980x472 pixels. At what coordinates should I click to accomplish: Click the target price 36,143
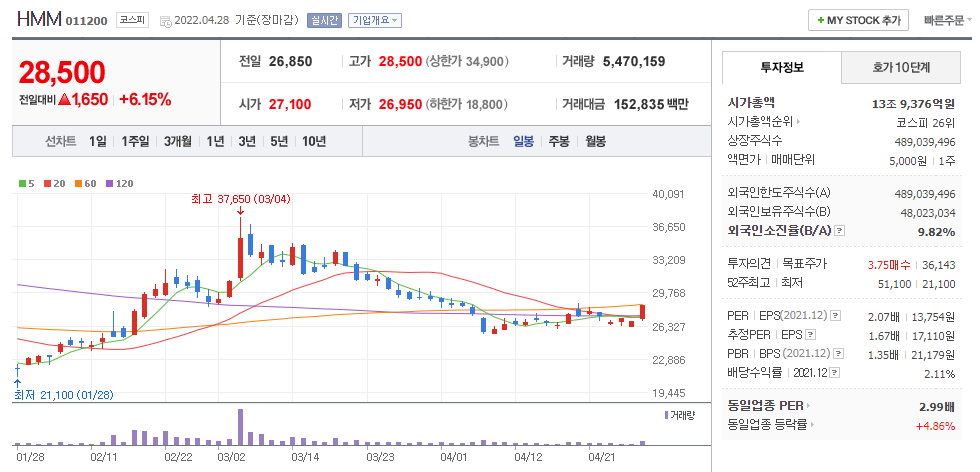[x=938, y=265]
